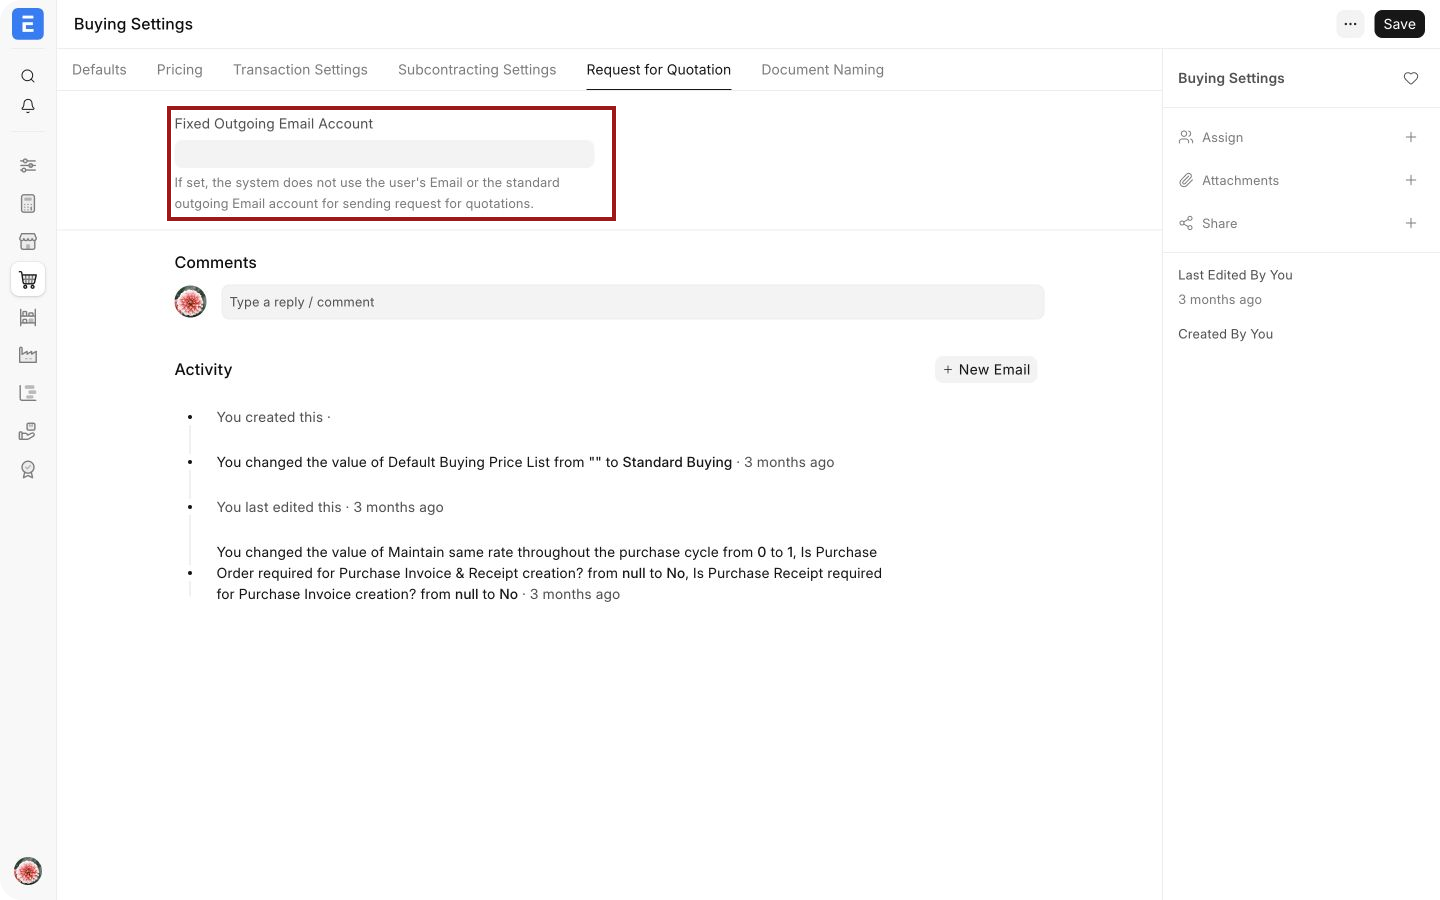The width and height of the screenshot is (1440, 900).
Task: Click the heart icon to like Buying Settings
Action: coord(1411,78)
